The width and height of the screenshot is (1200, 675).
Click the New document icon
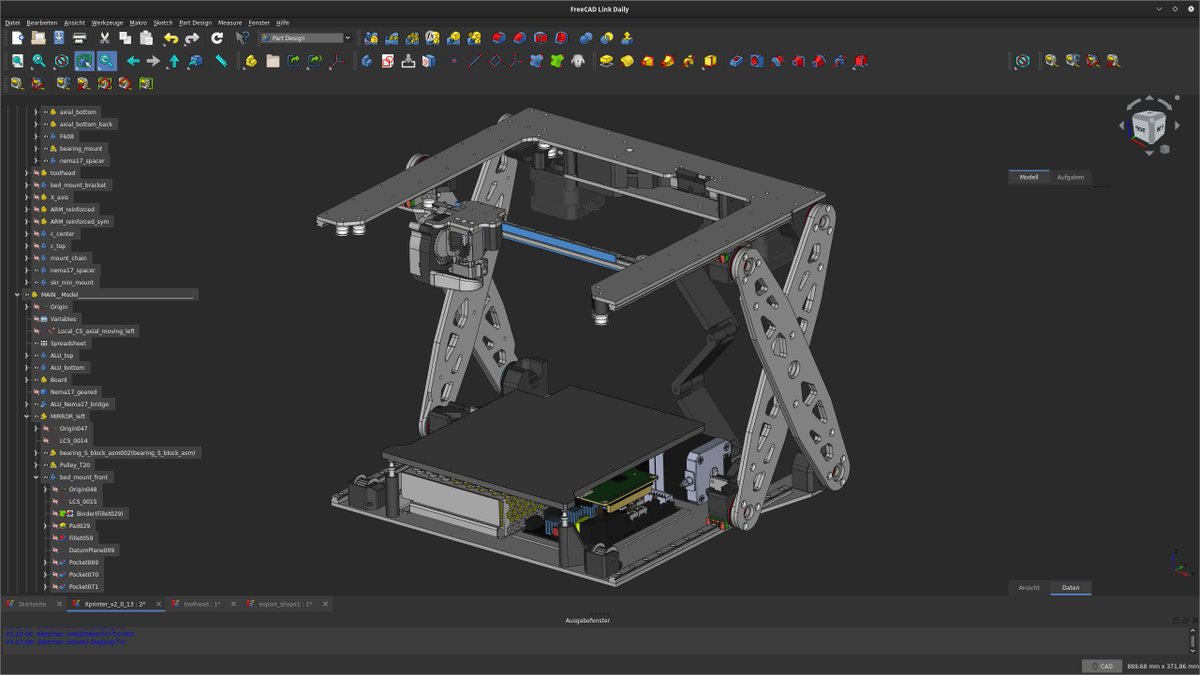click(17, 38)
